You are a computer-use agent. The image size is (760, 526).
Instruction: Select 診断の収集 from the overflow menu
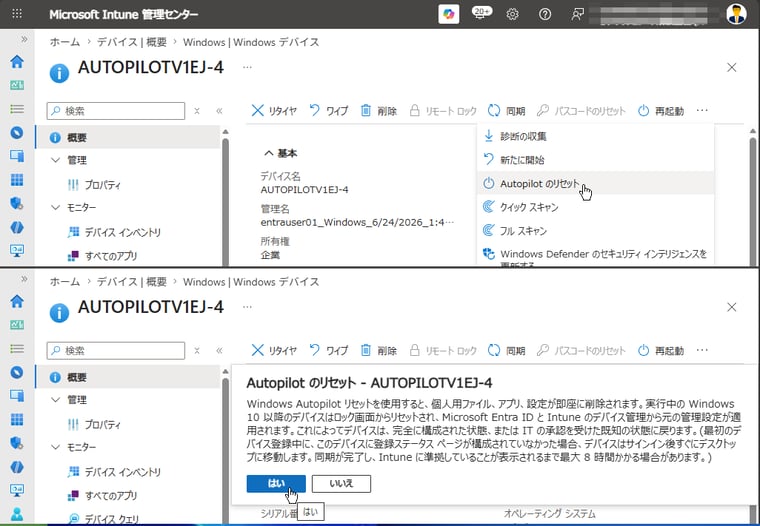595,136
